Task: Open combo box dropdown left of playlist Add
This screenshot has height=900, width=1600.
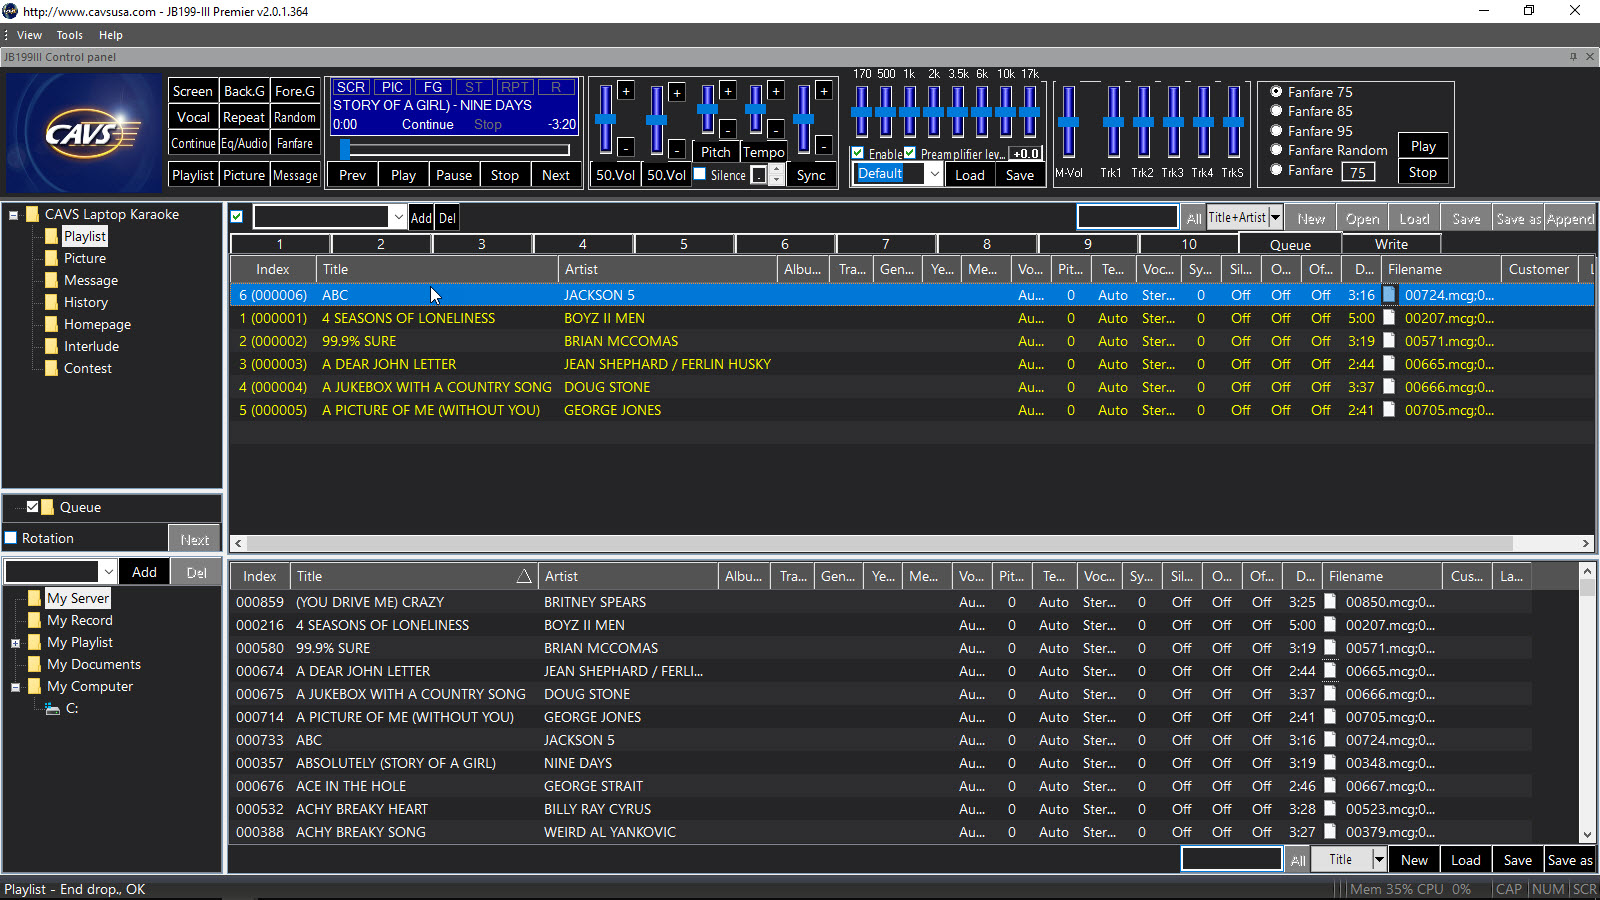Action: click(x=398, y=217)
